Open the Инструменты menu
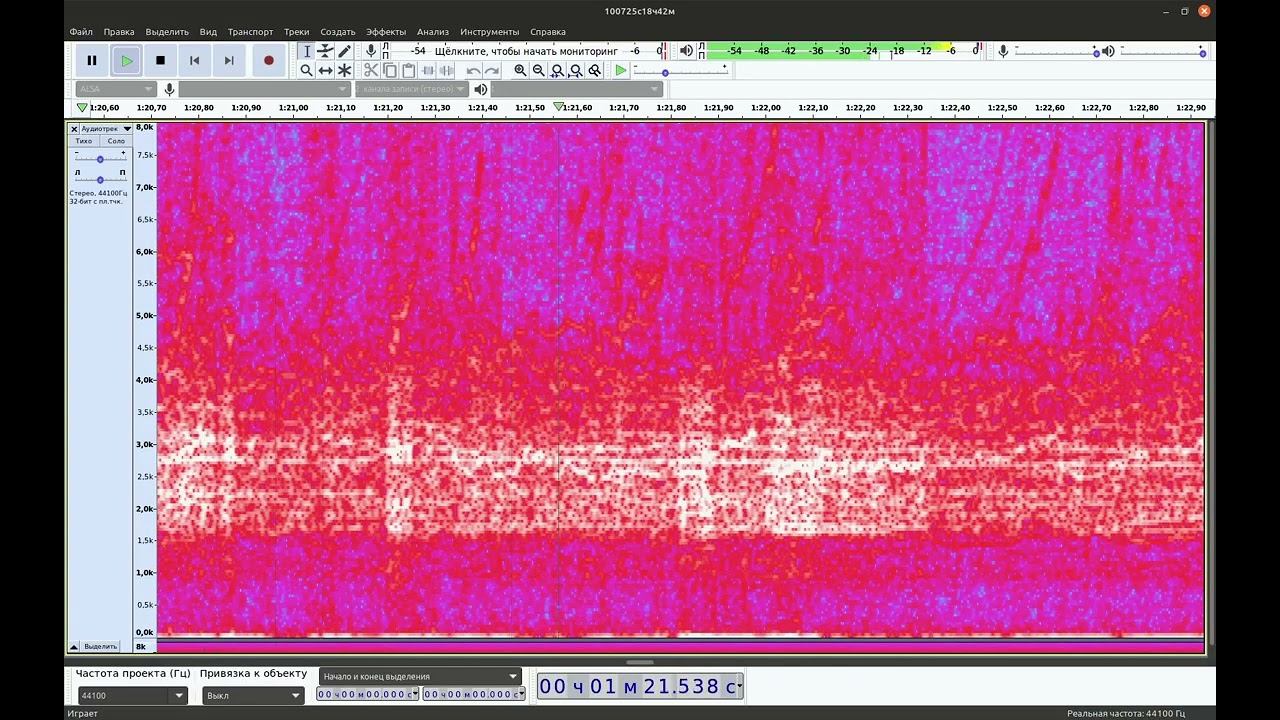The height and width of the screenshot is (720, 1280). coord(490,32)
